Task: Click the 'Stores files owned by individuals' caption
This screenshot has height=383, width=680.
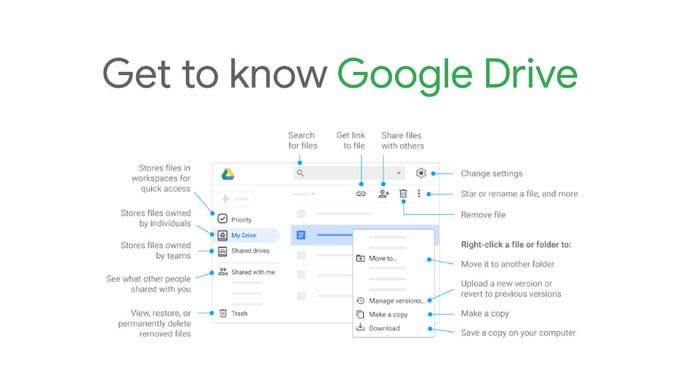Action: pyautogui.click(x=156, y=218)
